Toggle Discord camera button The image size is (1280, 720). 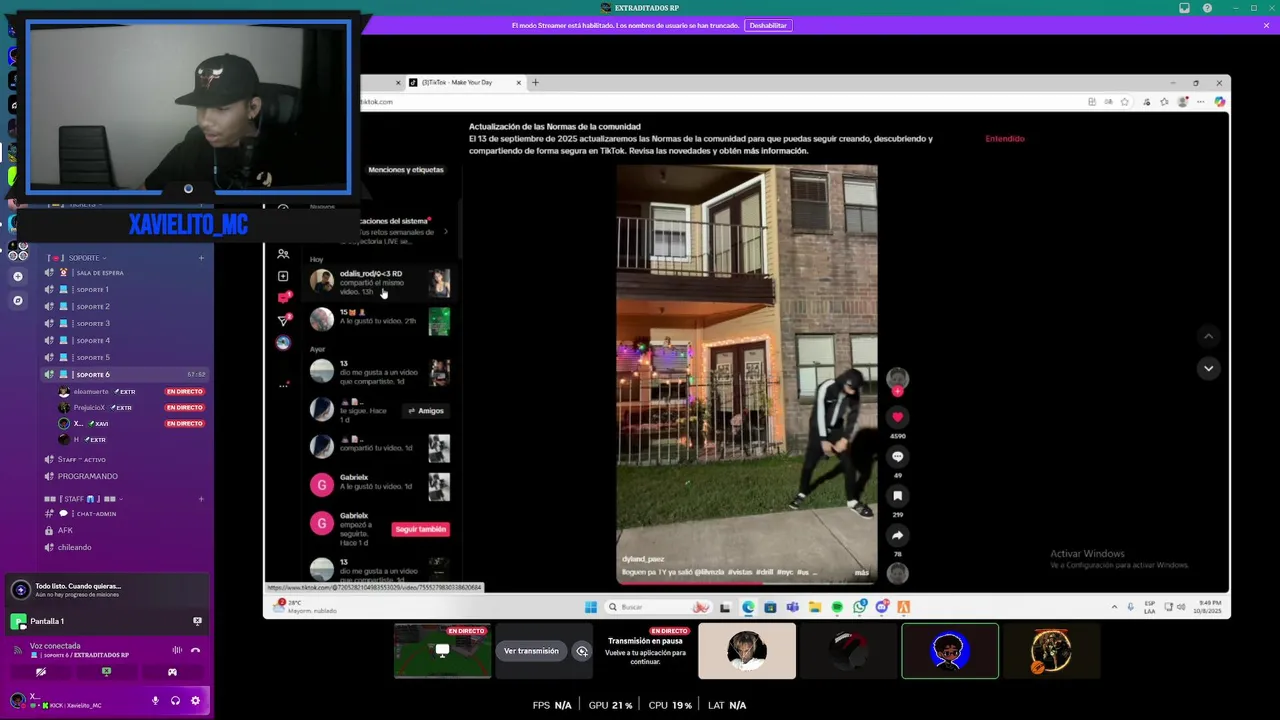click(41, 672)
